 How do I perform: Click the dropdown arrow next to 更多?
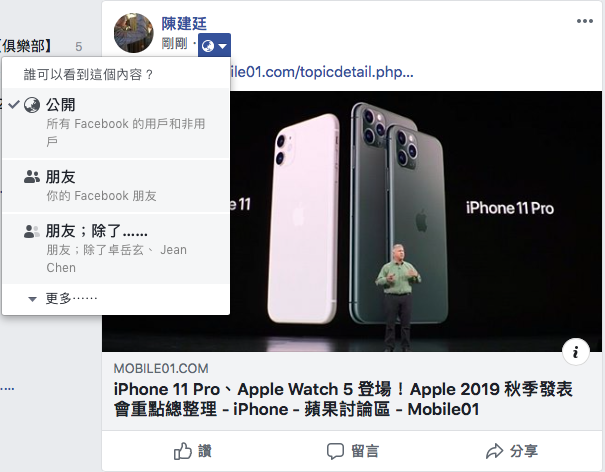point(32,299)
